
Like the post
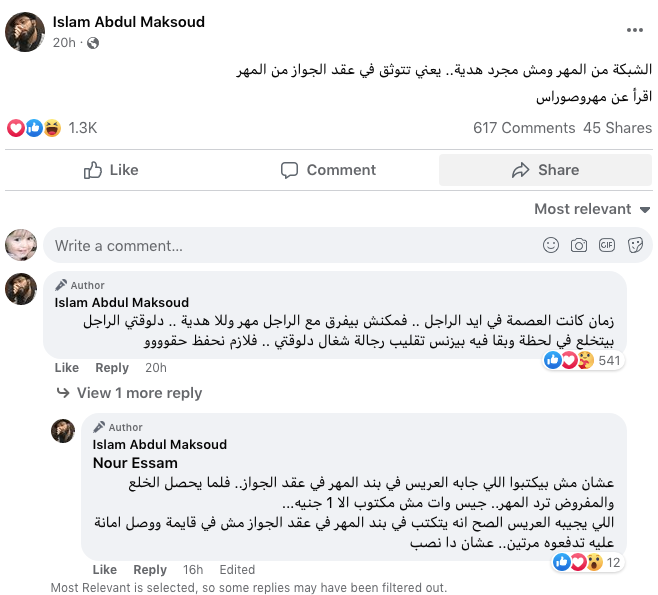[112, 170]
